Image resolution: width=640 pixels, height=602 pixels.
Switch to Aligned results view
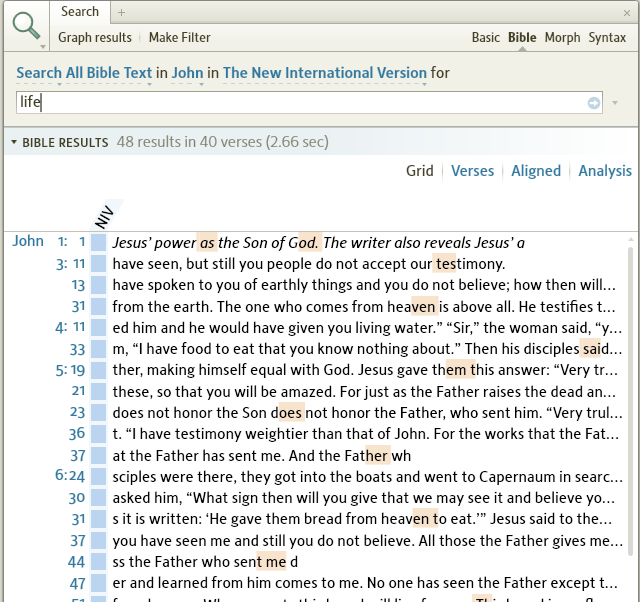tap(536, 171)
